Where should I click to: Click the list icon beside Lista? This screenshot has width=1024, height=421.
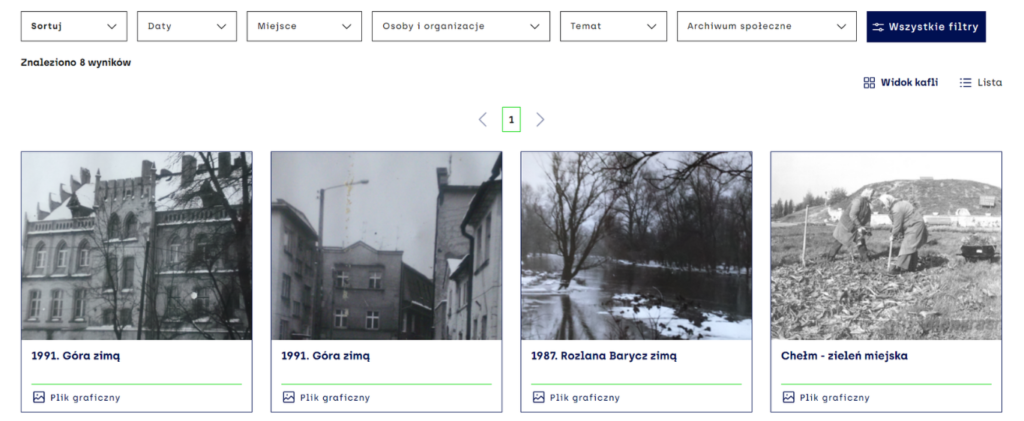click(965, 82)
